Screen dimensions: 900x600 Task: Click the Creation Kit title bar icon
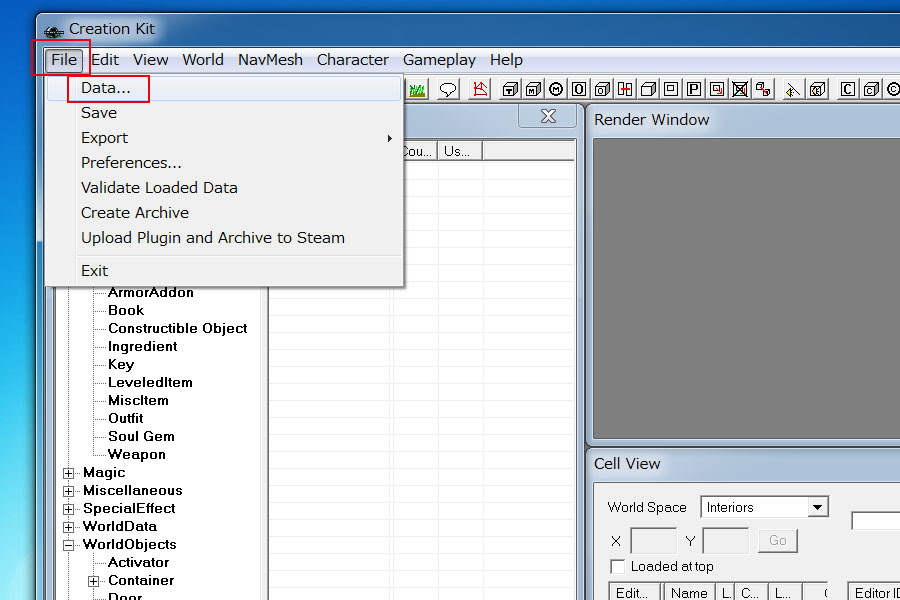(x=54, y=31)
